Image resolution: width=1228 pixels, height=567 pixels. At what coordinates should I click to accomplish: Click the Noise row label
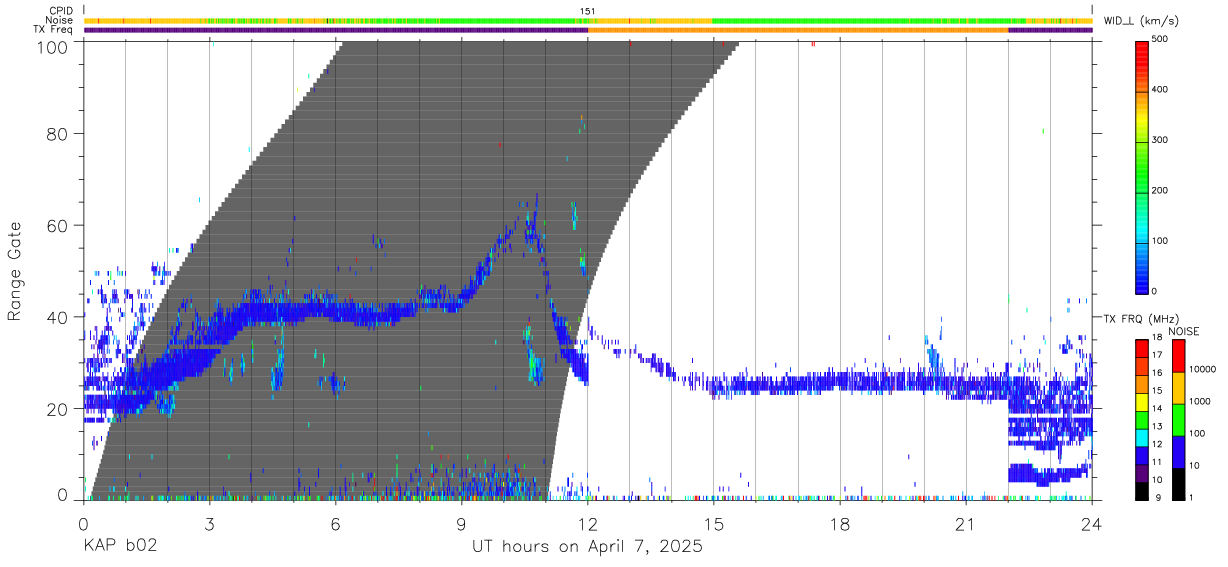point(60,20)
